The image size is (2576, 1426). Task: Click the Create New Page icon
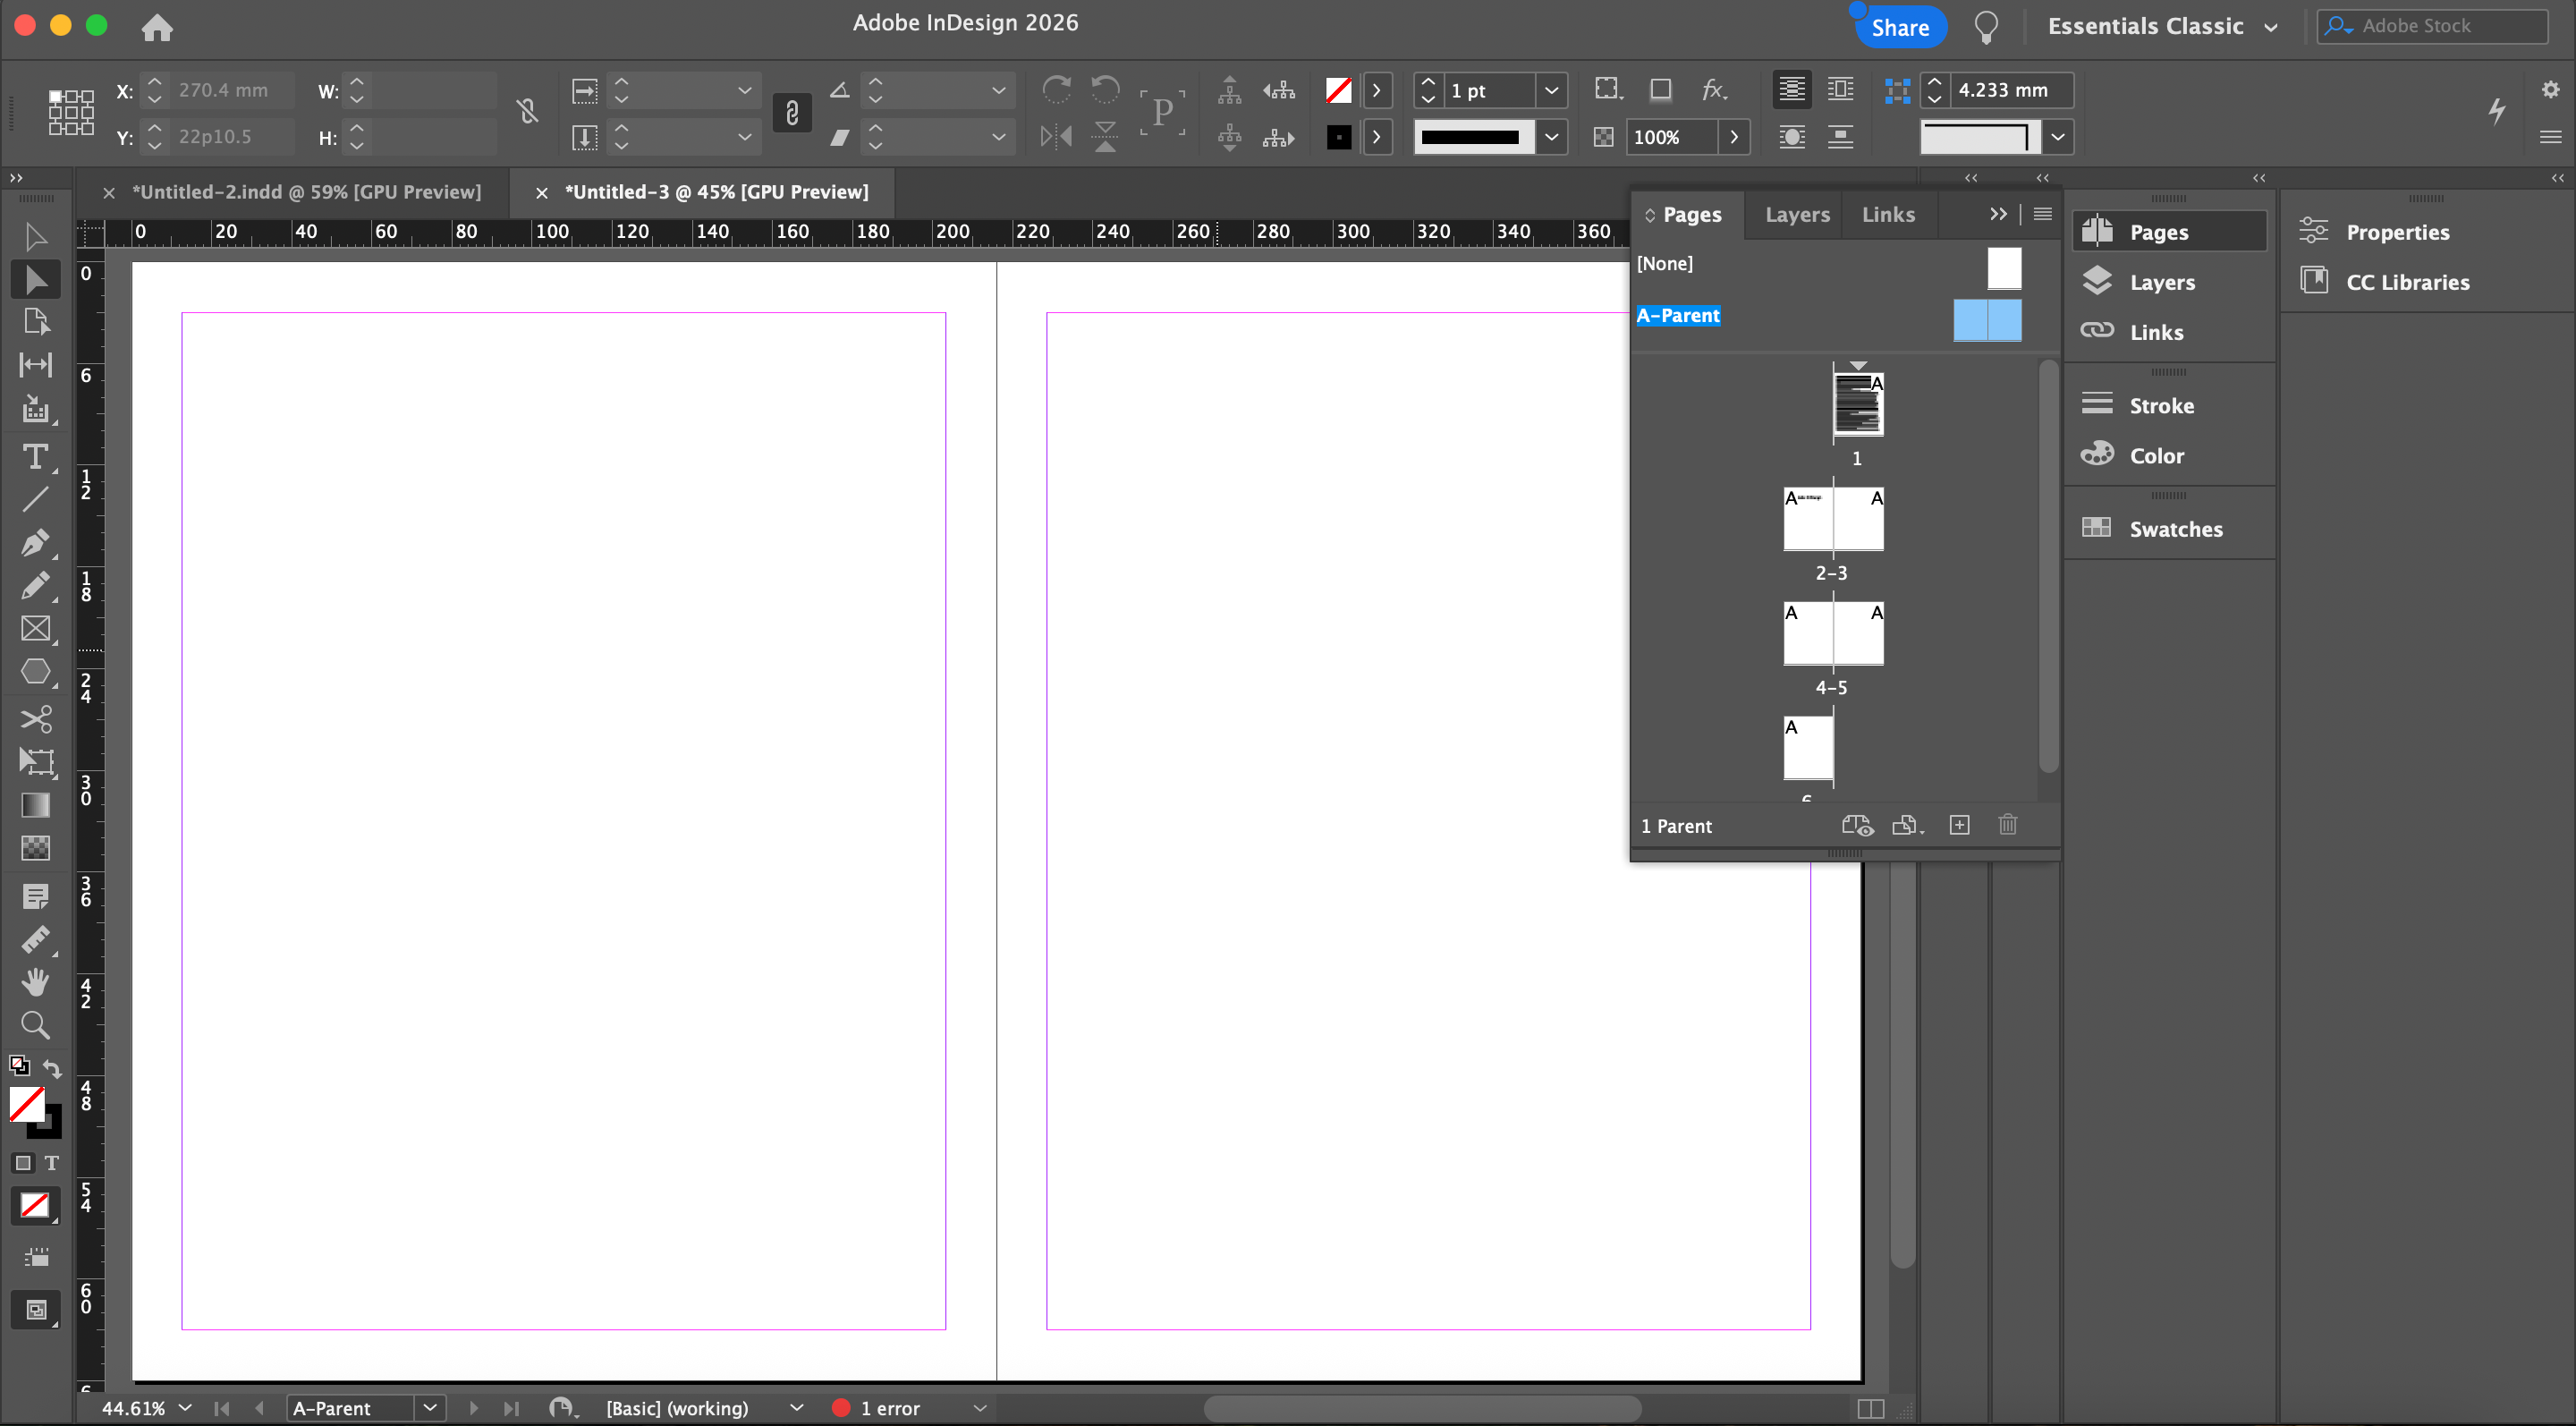(1959, 825)
